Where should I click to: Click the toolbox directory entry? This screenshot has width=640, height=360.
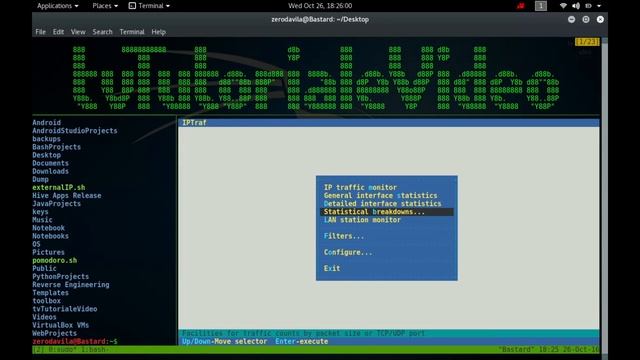tap(47, 301)
